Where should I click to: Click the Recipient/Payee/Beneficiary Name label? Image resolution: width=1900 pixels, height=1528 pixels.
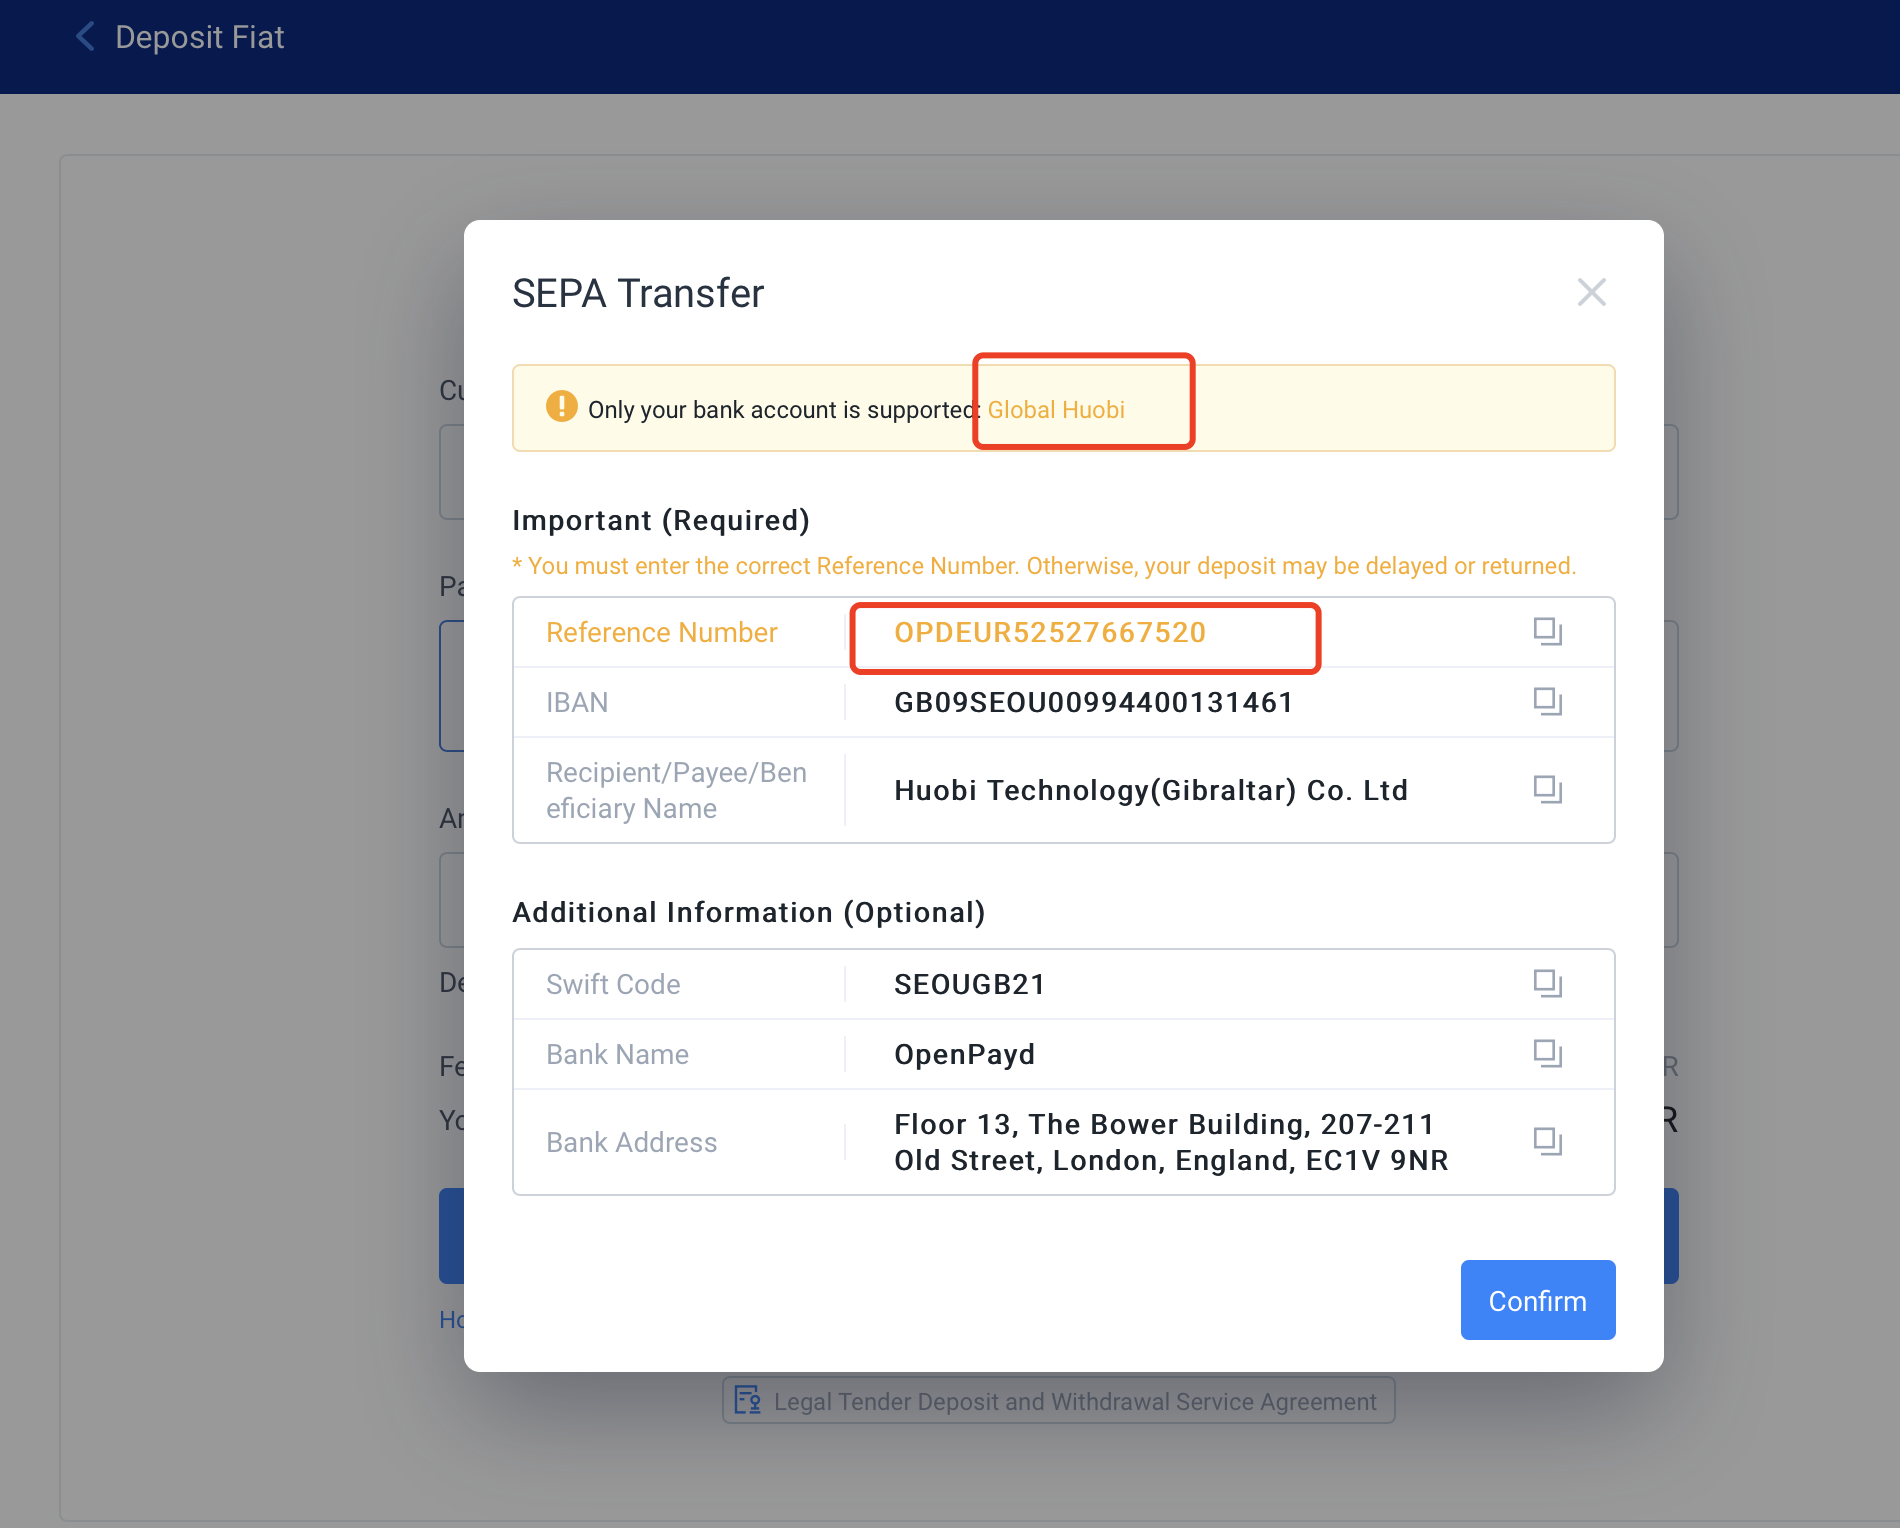point(676,790)
